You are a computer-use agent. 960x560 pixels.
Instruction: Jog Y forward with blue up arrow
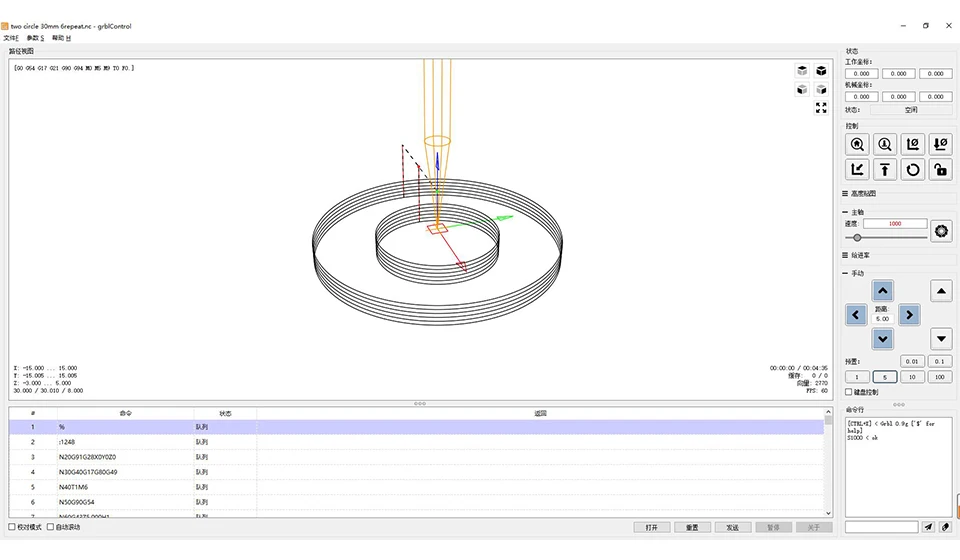[x=882, y=291]
